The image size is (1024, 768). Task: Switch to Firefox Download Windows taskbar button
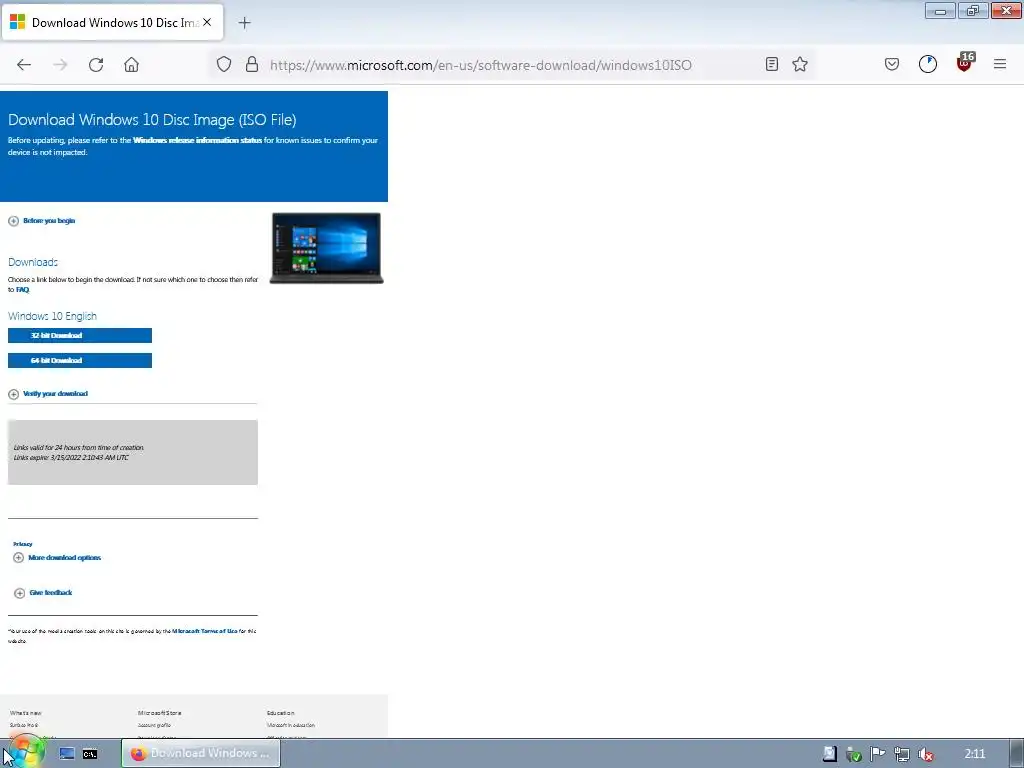click(x=200, y=754)
